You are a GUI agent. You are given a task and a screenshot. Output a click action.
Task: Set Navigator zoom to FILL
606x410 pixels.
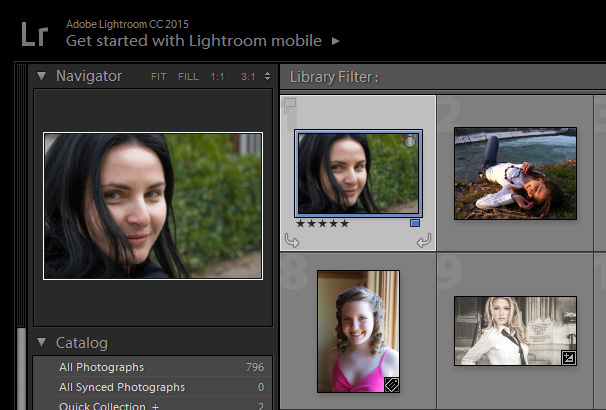188,77
